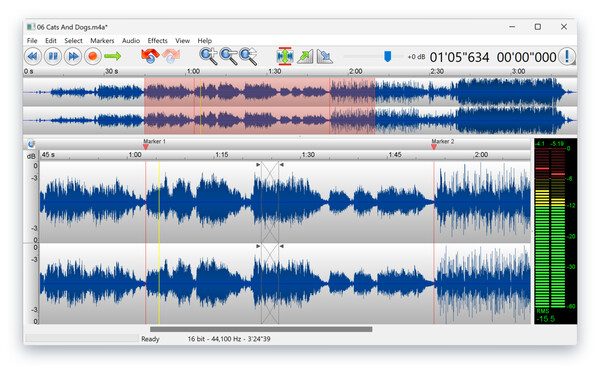The image size is (600, 375).
Task: Maximize the application window
Action: [538, 26]
